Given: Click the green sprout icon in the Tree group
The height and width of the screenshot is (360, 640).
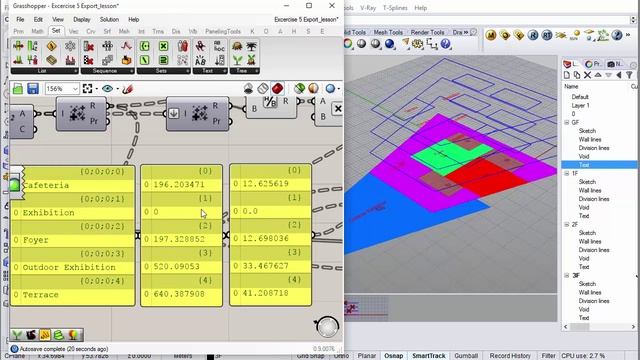Looking at the screenshot, I should pos(237,60).
